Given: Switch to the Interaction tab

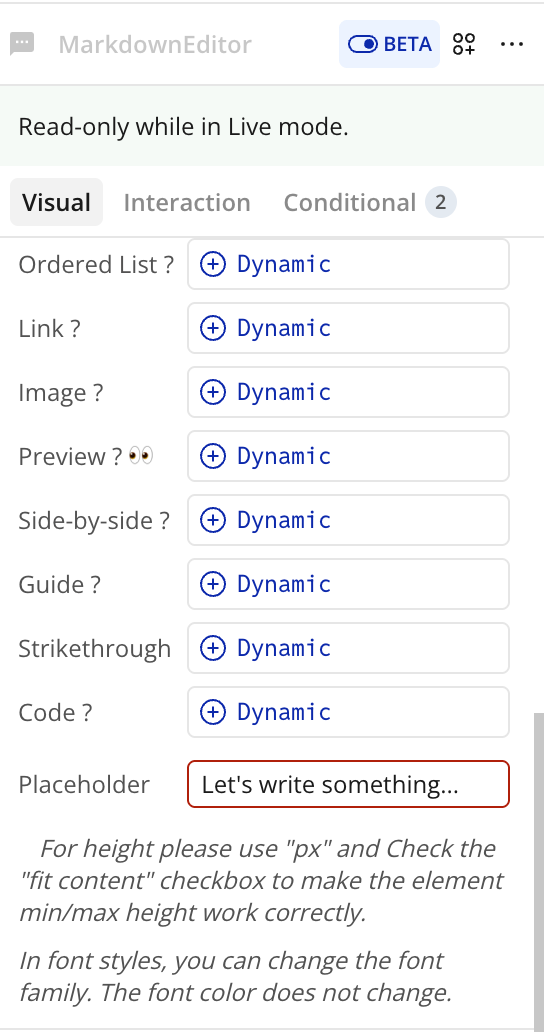Looking at the screenshot, I should click(187, 202).
